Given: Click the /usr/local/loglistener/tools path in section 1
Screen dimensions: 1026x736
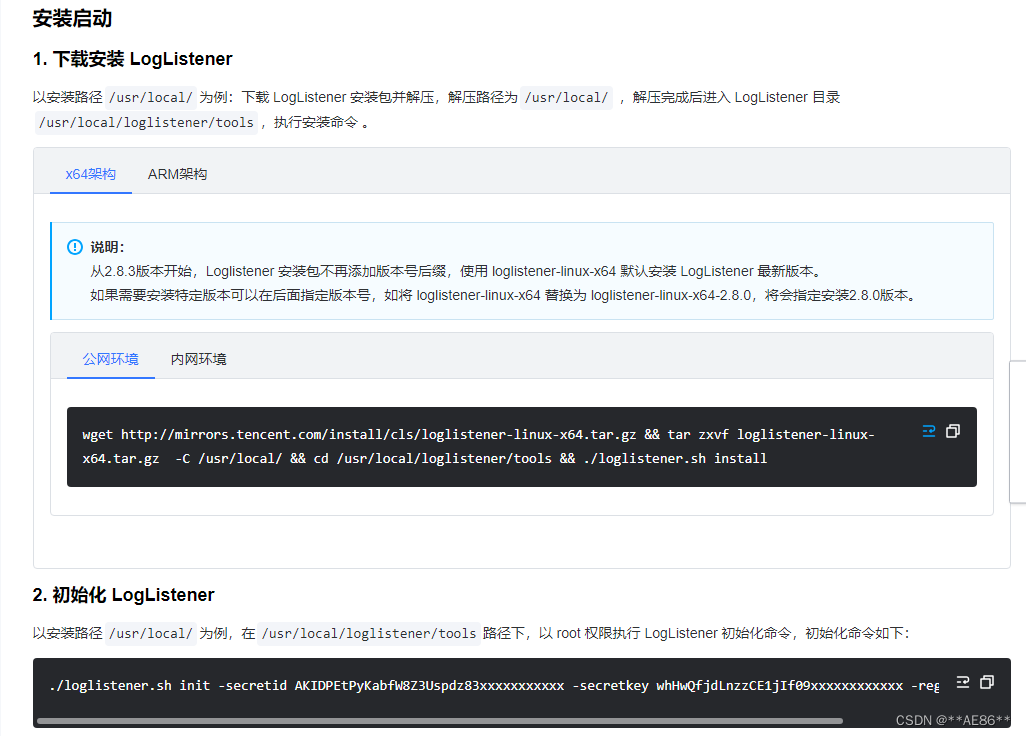Looking at the screenshot, I should [146, 122].
